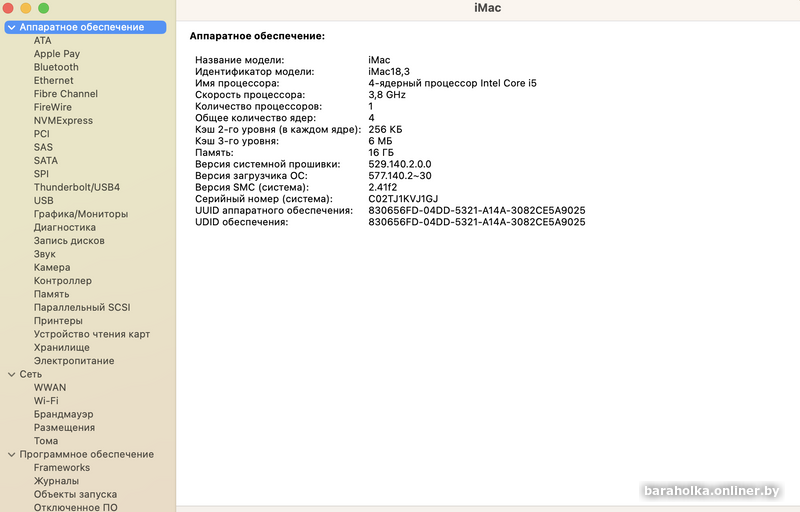Open the Звук sidebar entry
Image resolution: width=800 pixels, height=512 pixels.
click(x=44, y=254)
